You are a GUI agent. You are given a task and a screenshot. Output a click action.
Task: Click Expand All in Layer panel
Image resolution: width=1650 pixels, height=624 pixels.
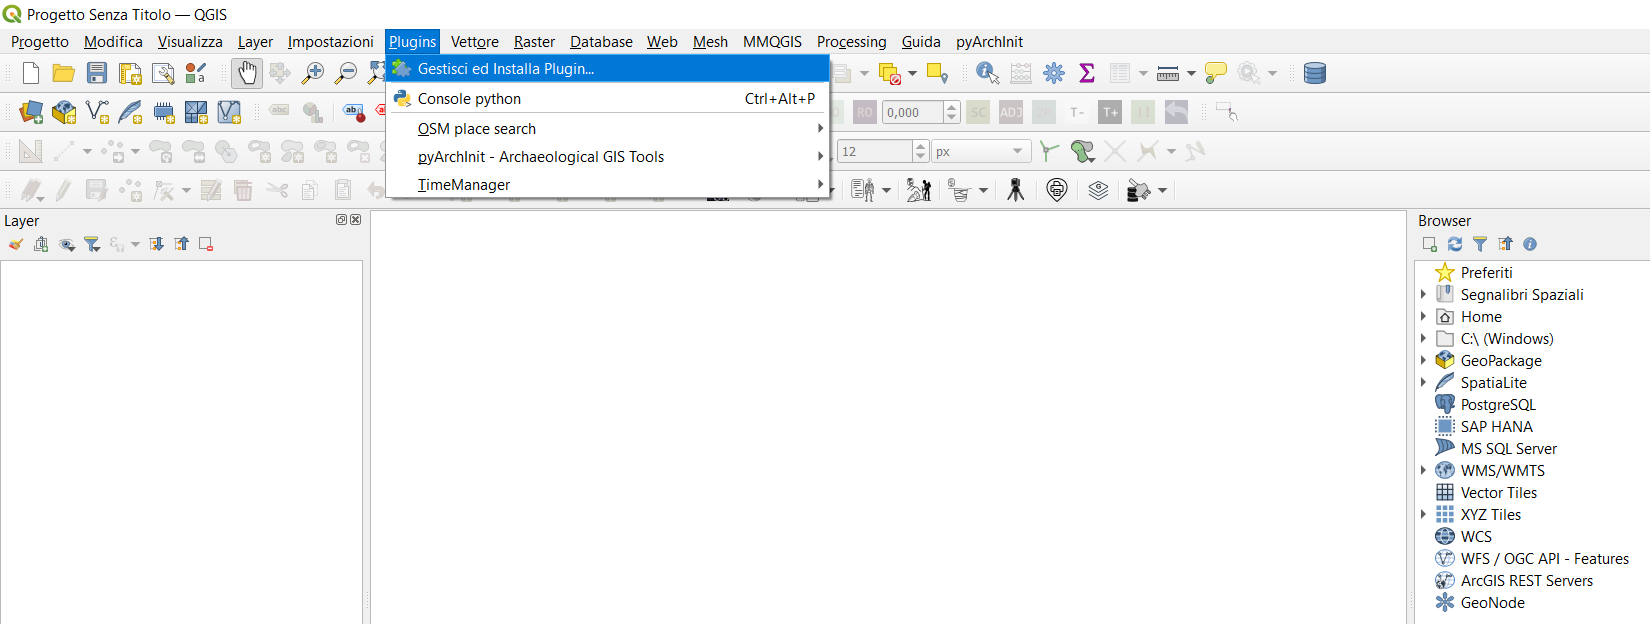pyautogui.click(x=157, y=244)
